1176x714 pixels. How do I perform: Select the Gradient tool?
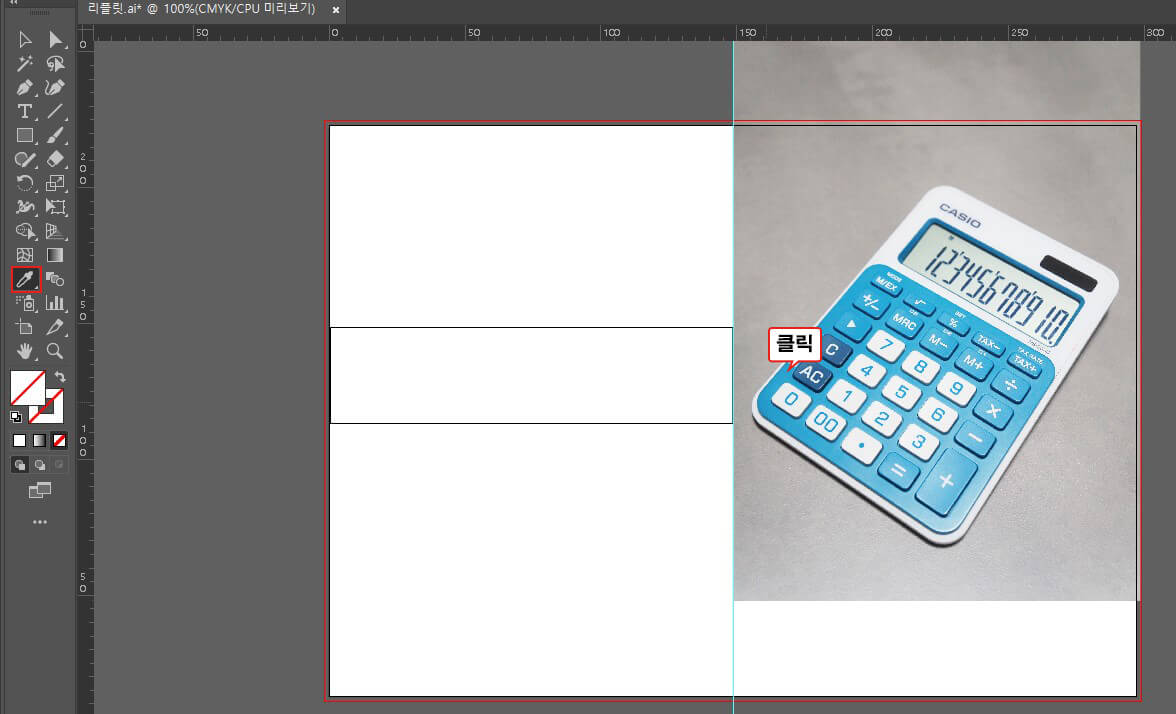[x=55, y=255]
